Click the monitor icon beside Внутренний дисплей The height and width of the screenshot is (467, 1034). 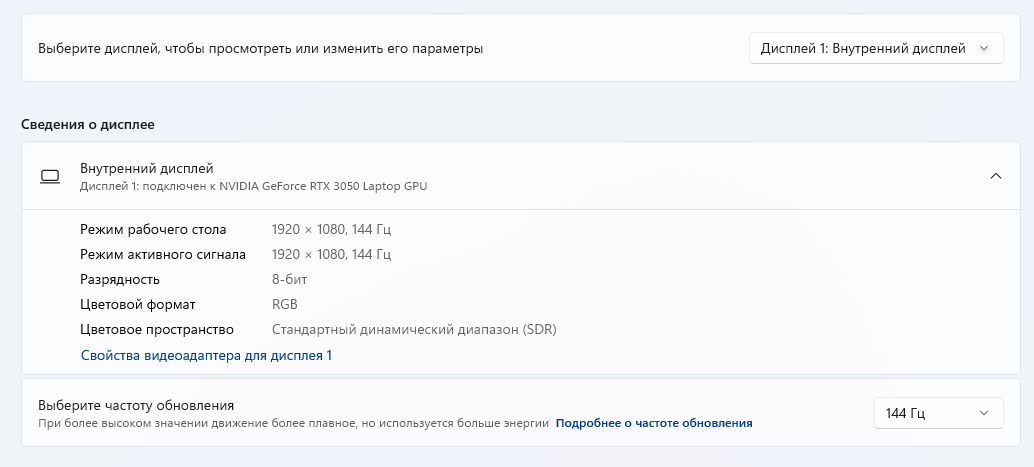click(x=49, y=177)
